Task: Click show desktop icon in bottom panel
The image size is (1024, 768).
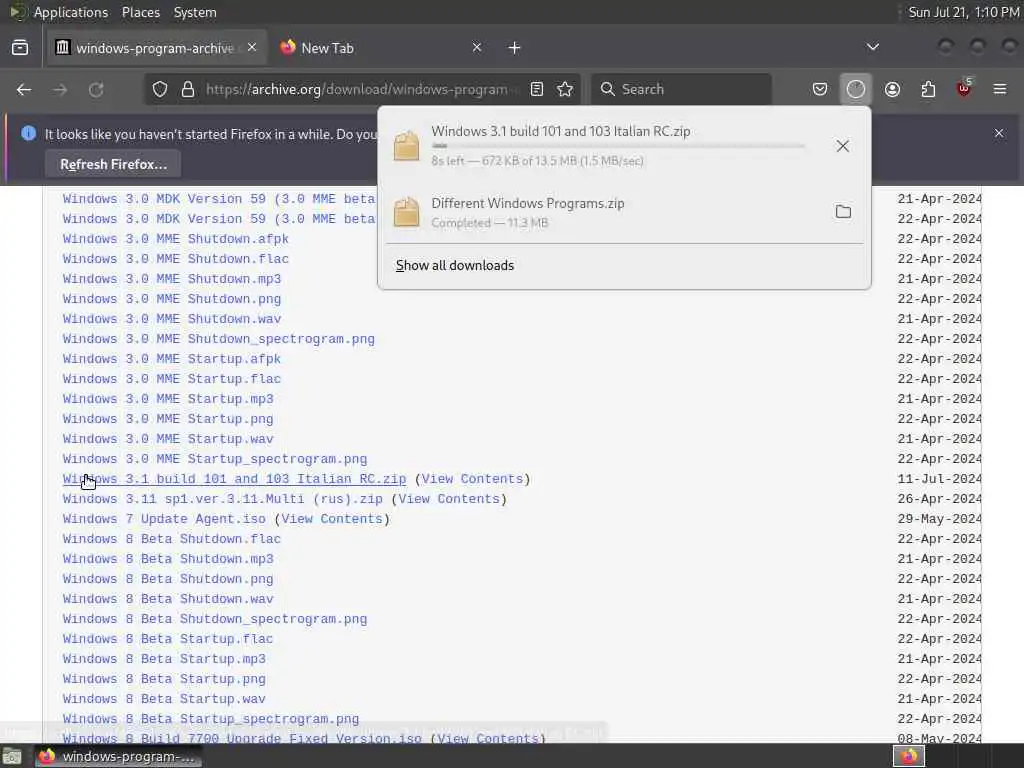Action: 12,757
